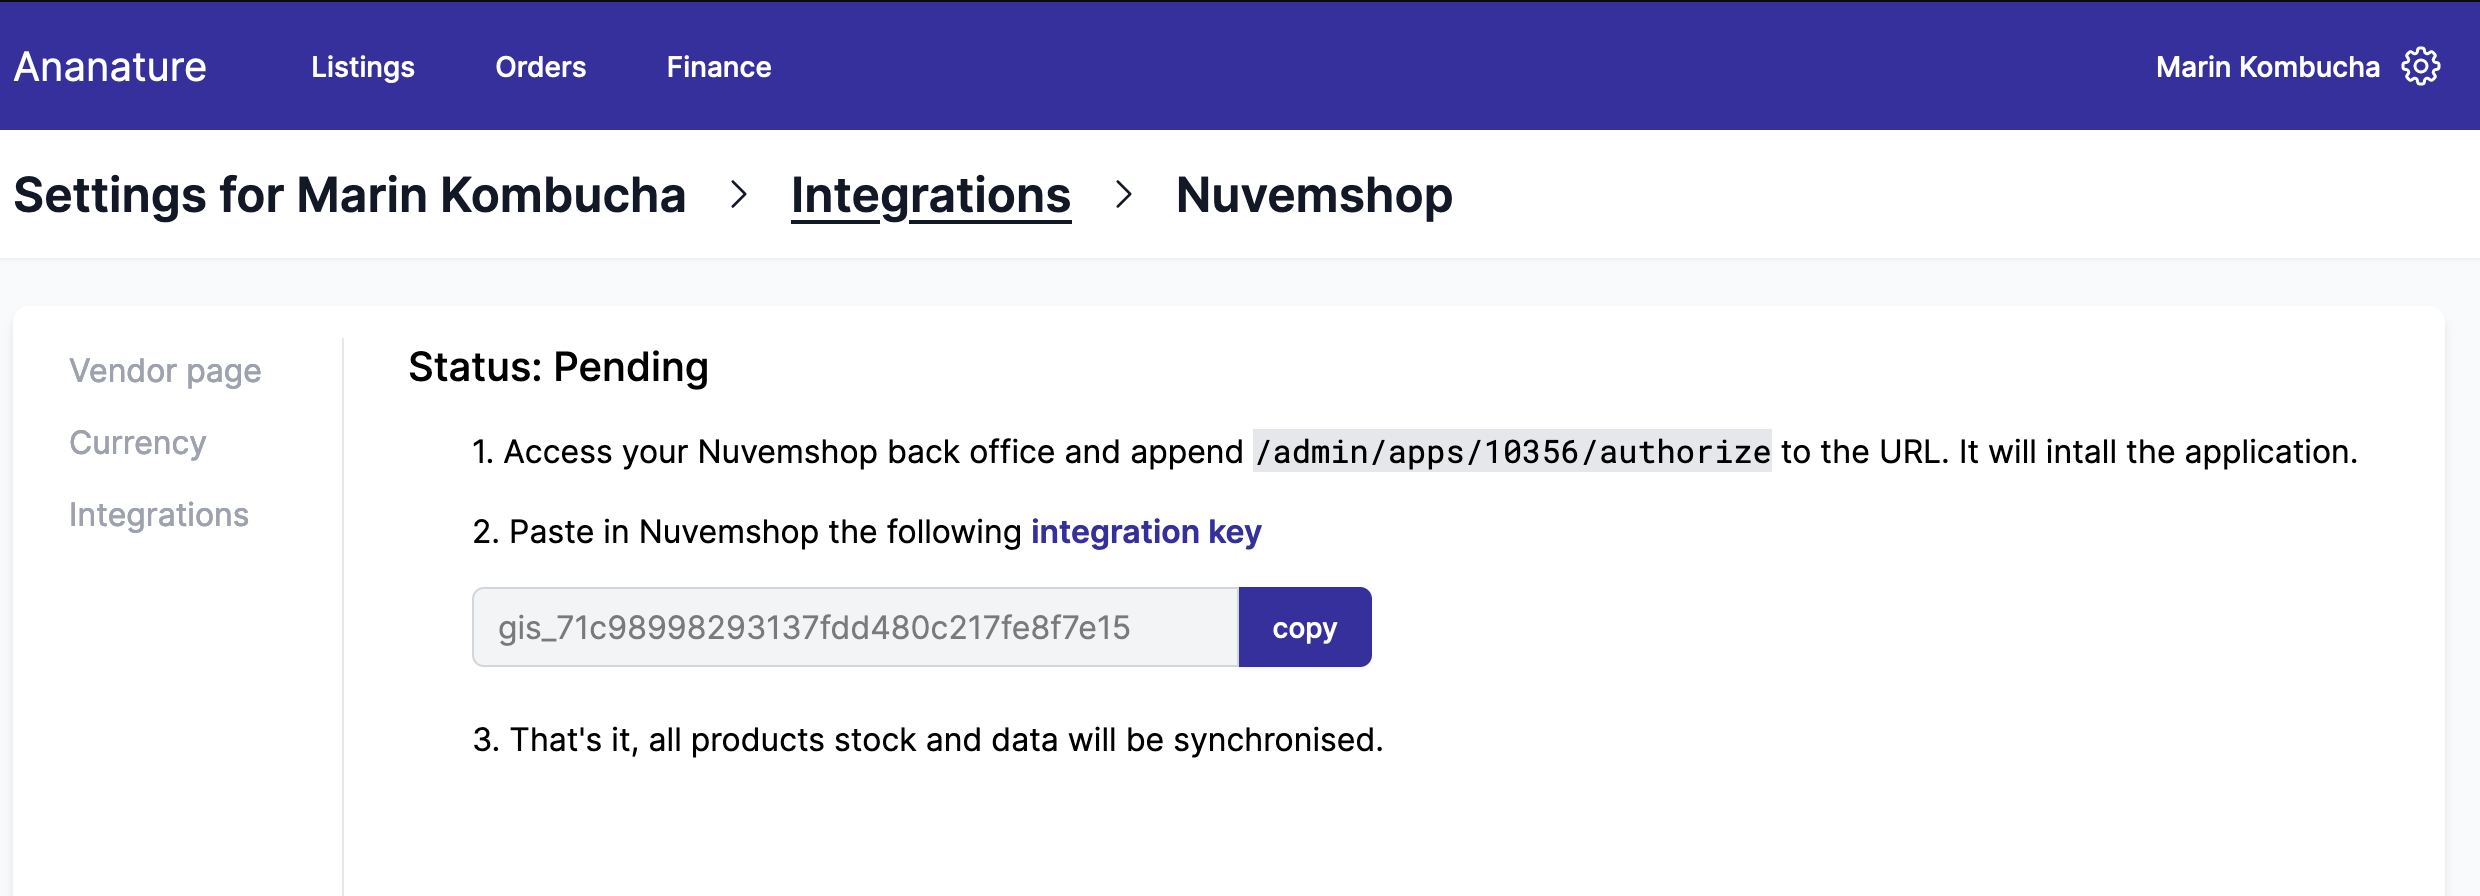Click the chevron before Nuvemshop breadcrumb
This screenshot has width=2480, height=896.
coord(1124,194)
